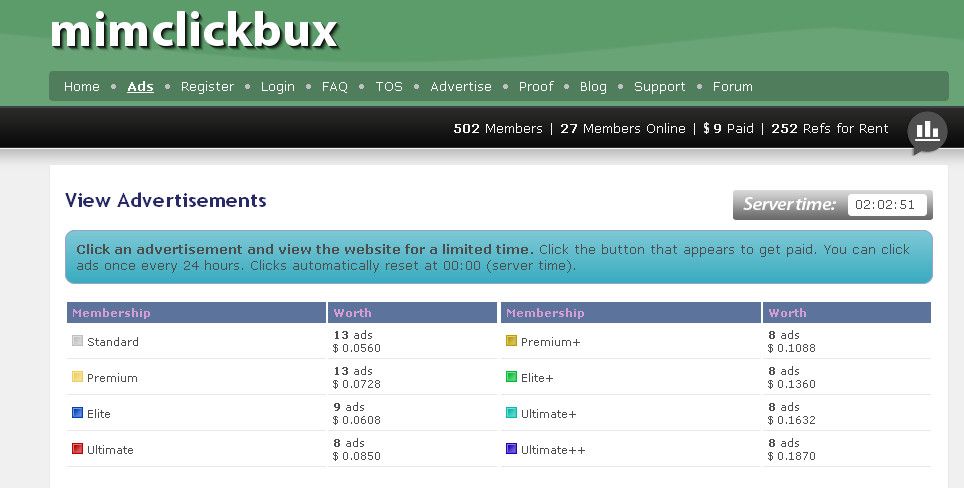This screenshot has height=488, width=964.
Task: View the TOS page
Action: (389, 87)
